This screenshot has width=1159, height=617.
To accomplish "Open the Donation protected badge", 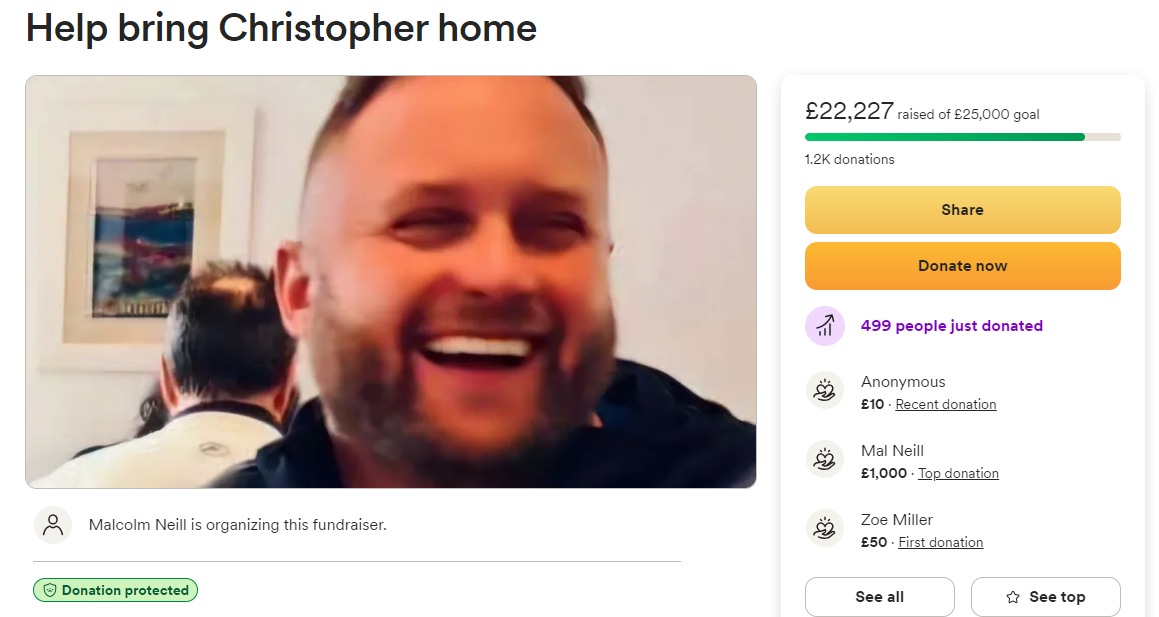I will click(115, 590).
